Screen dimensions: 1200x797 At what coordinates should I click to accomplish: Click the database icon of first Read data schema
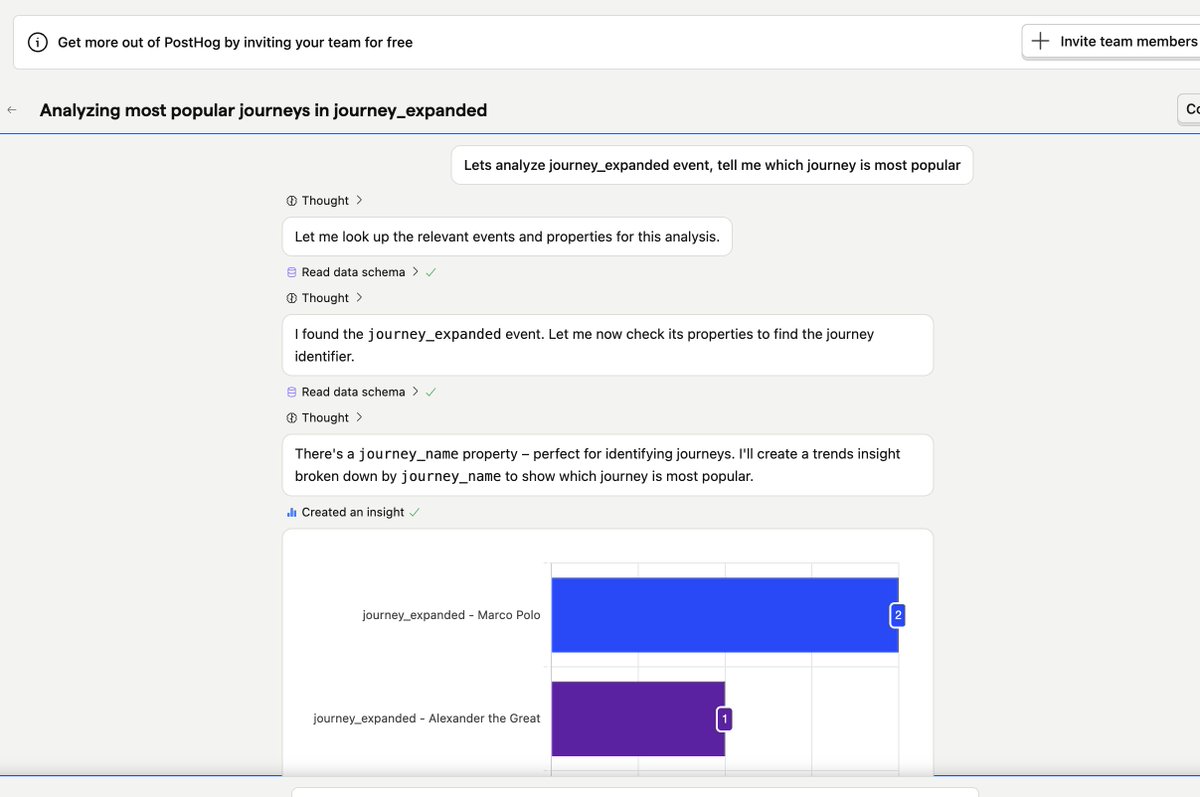click(292, 272)
